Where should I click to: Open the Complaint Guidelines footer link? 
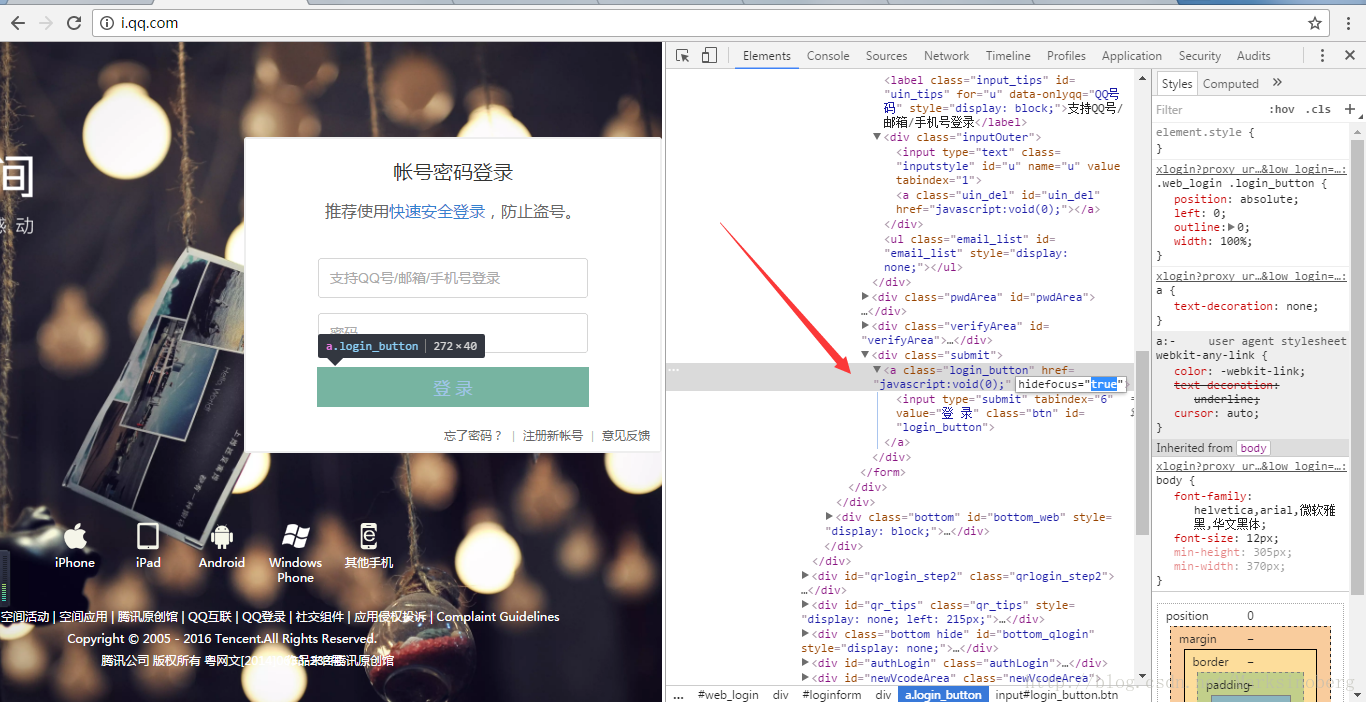tap(498, 617)
